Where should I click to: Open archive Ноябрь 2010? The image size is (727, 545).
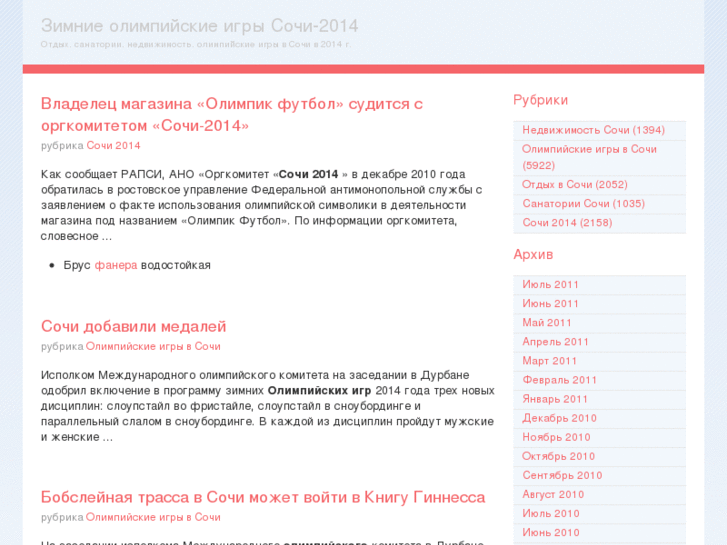click(x=556, y=437)
